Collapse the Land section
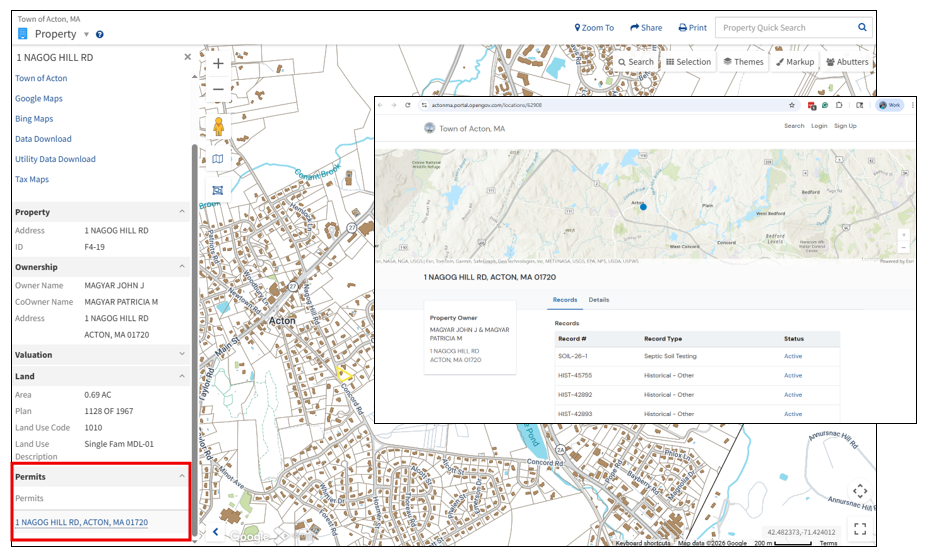The image size is (927, 558). [x=181, y=376]
